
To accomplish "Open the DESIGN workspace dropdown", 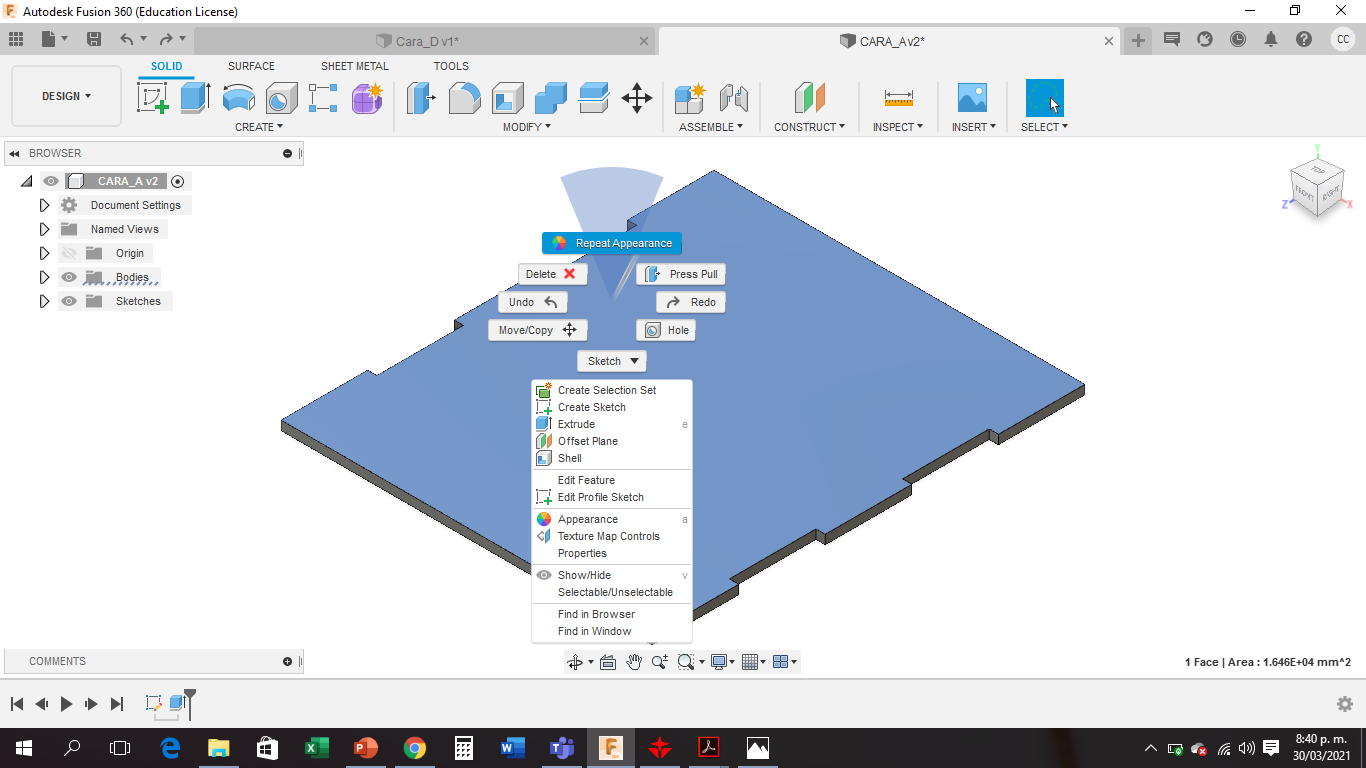I will pos(66,96).
